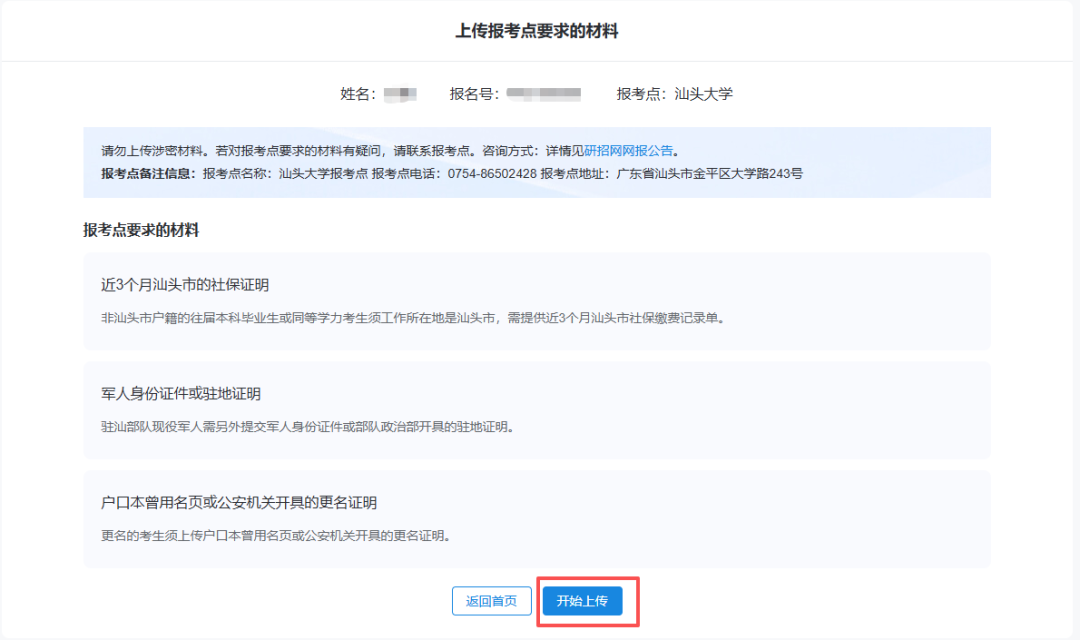Viewport: 1080px width, 640px height.
Task: Click the 开始上传 button
Action: click(582, 601)
